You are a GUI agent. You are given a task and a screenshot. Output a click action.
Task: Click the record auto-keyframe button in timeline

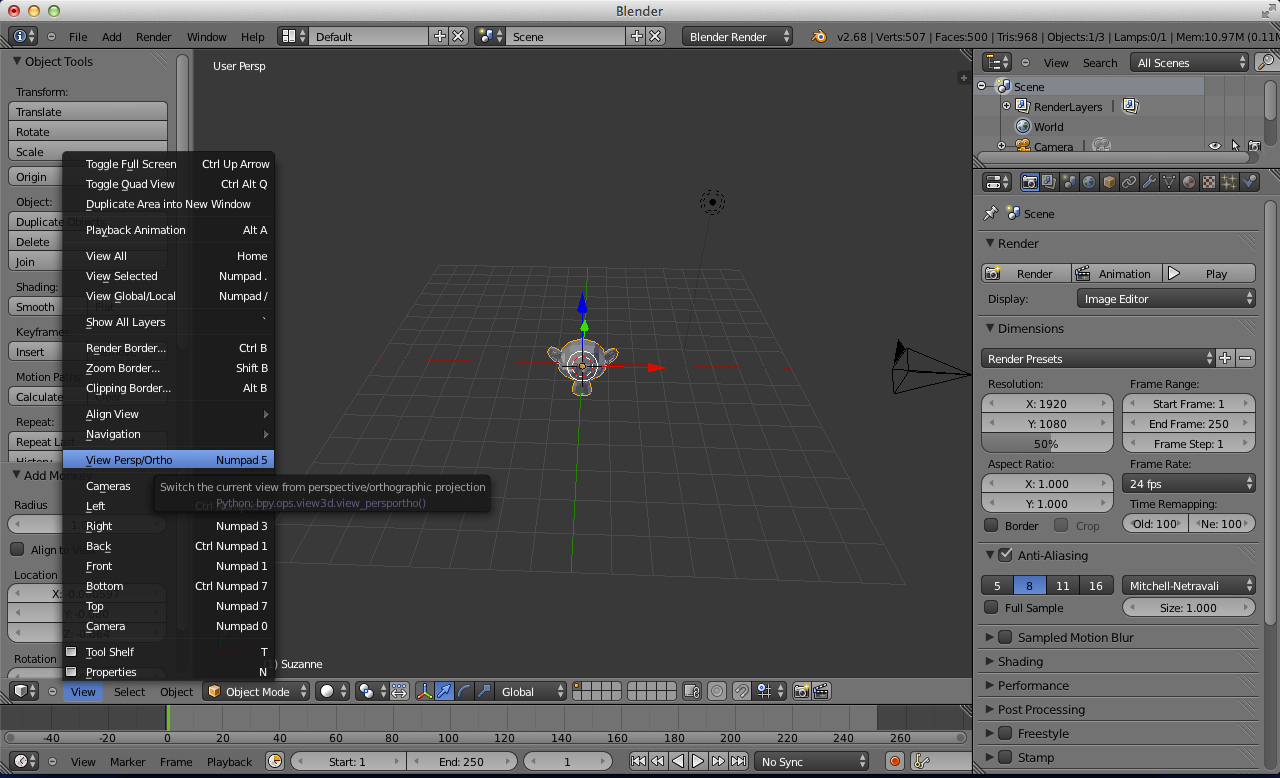(x=895, y=761)
